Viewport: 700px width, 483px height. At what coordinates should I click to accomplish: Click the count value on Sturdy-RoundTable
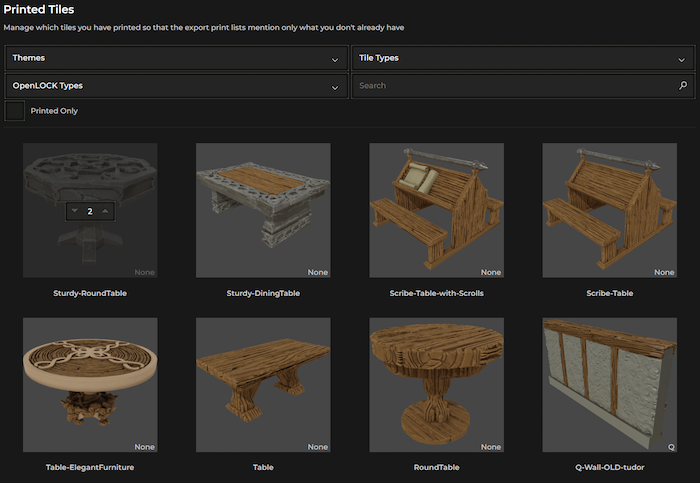pos(90,211)
